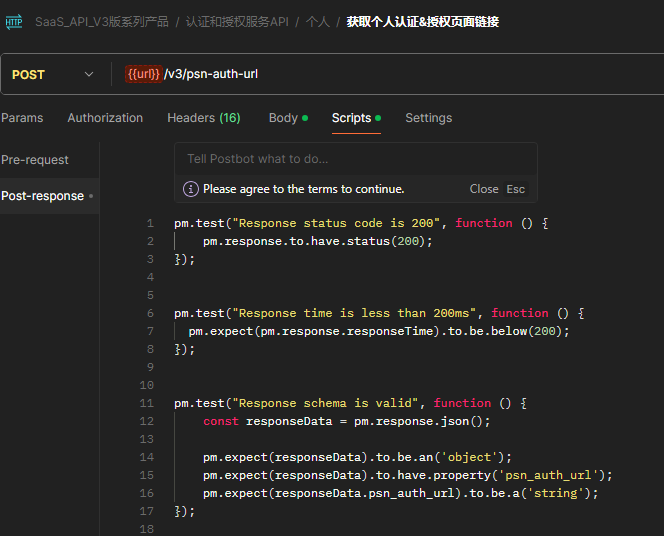The width and height of the screenshot is (664, 536).
Task: Click line number 18 in gutter
Action: [147, 529]
